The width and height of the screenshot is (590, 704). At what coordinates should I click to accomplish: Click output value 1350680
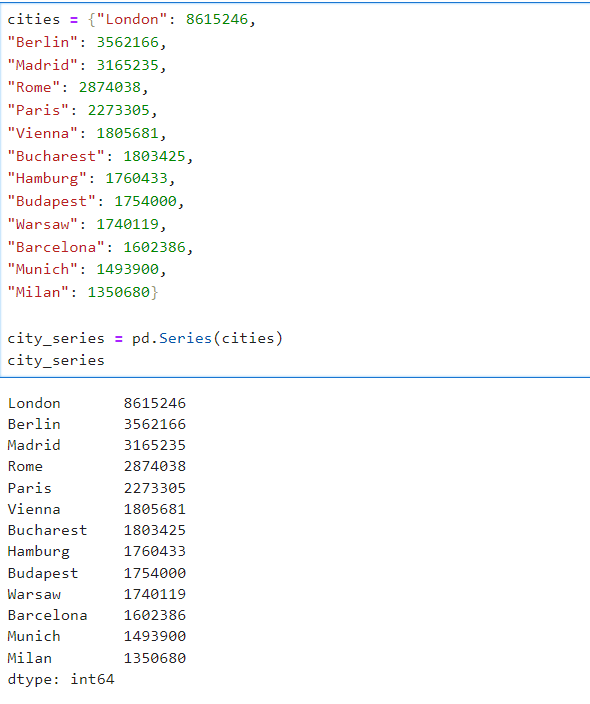pos(155,658)
